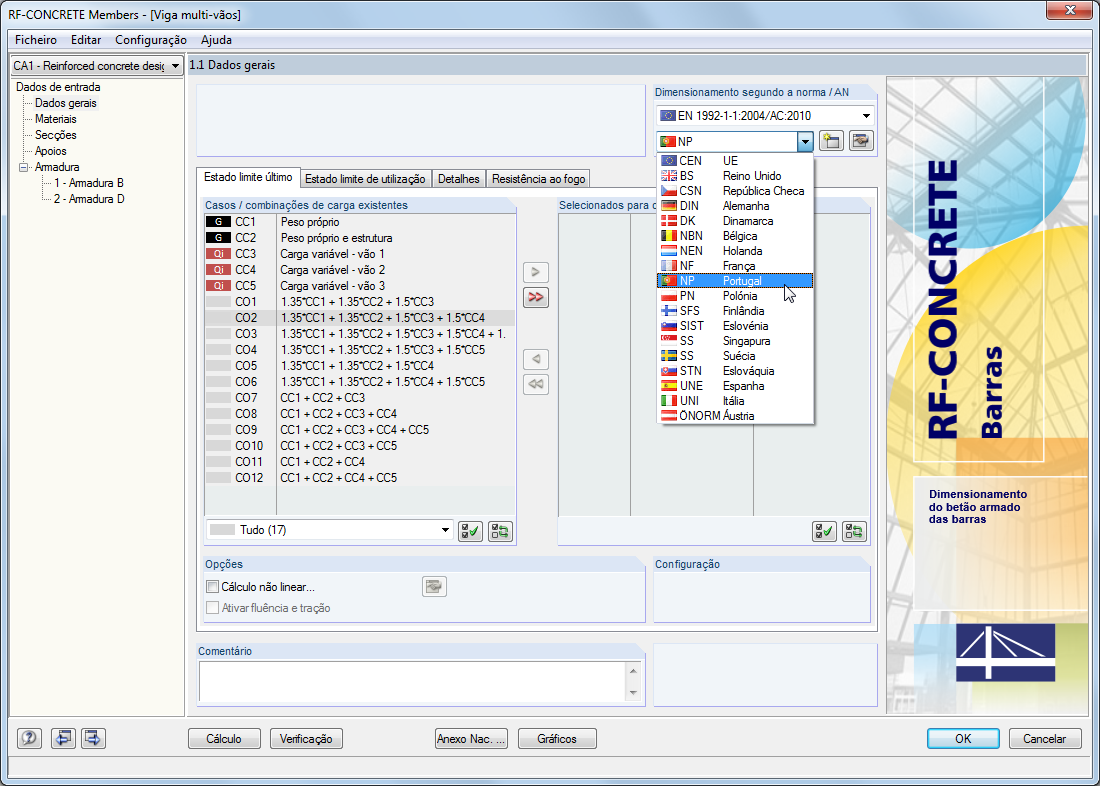The image size is (1100, 786).
Task: Select Apoios in the navigation tree
Action: click(51, 151)
